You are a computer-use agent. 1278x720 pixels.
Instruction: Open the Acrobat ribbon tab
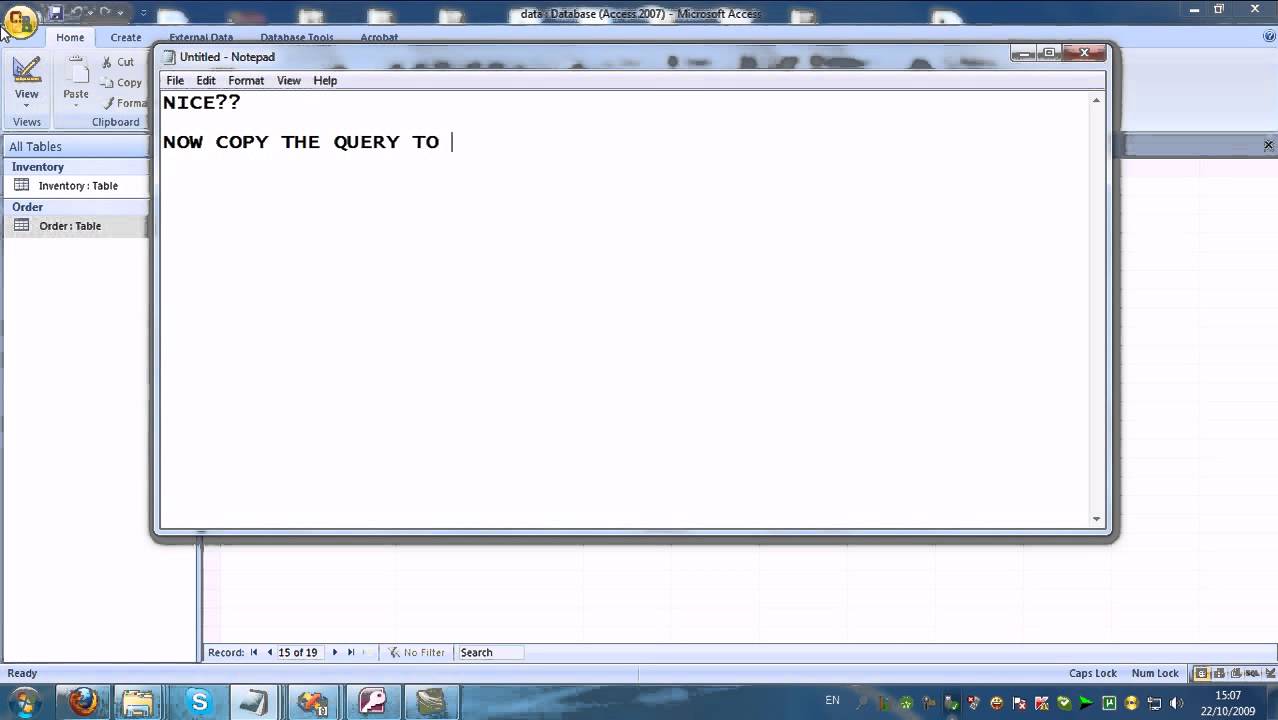(379, 37)
